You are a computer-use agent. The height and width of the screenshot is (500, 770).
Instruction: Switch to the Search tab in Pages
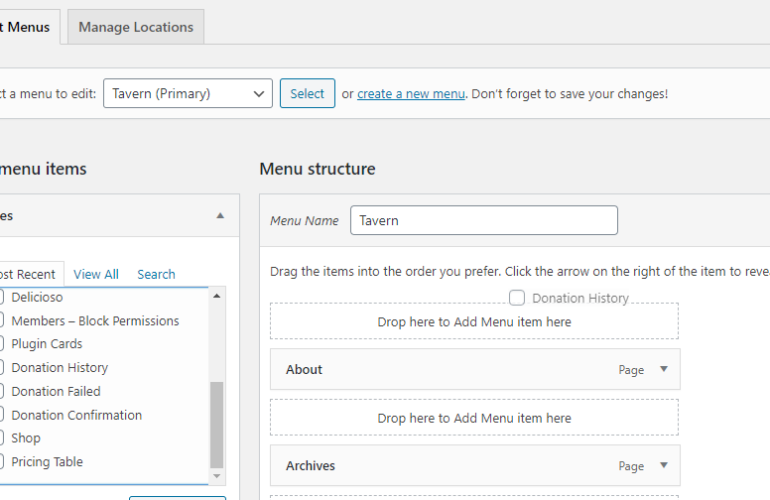[156, 274]
